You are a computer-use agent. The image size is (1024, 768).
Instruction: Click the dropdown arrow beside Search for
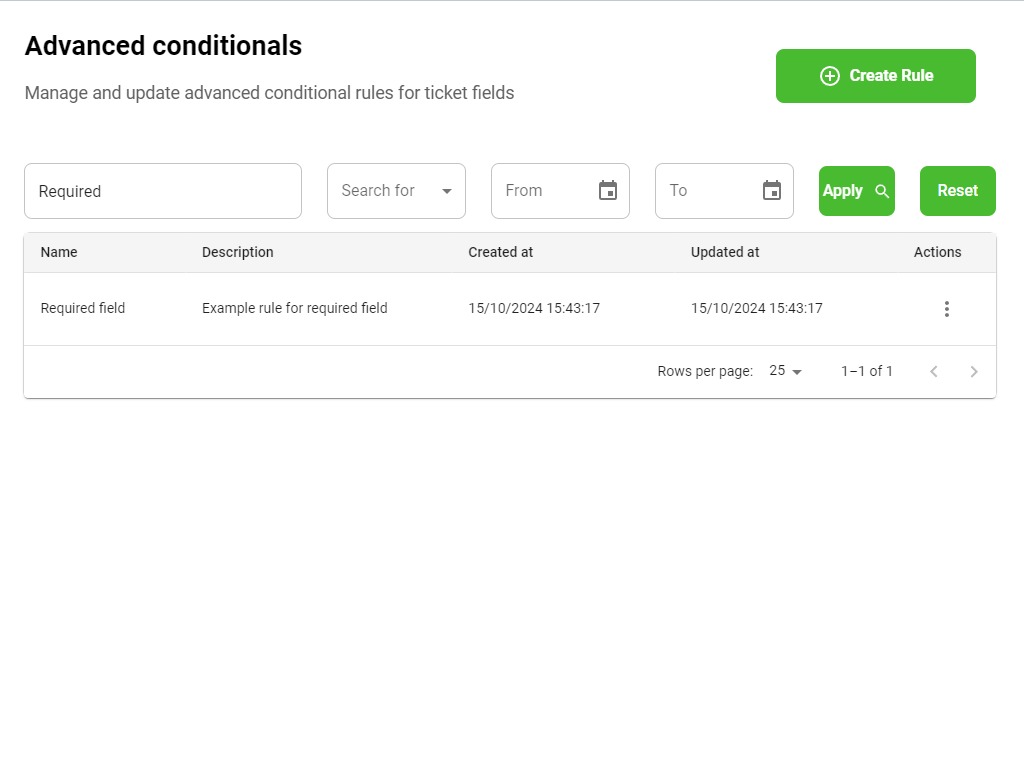point(447,191)
